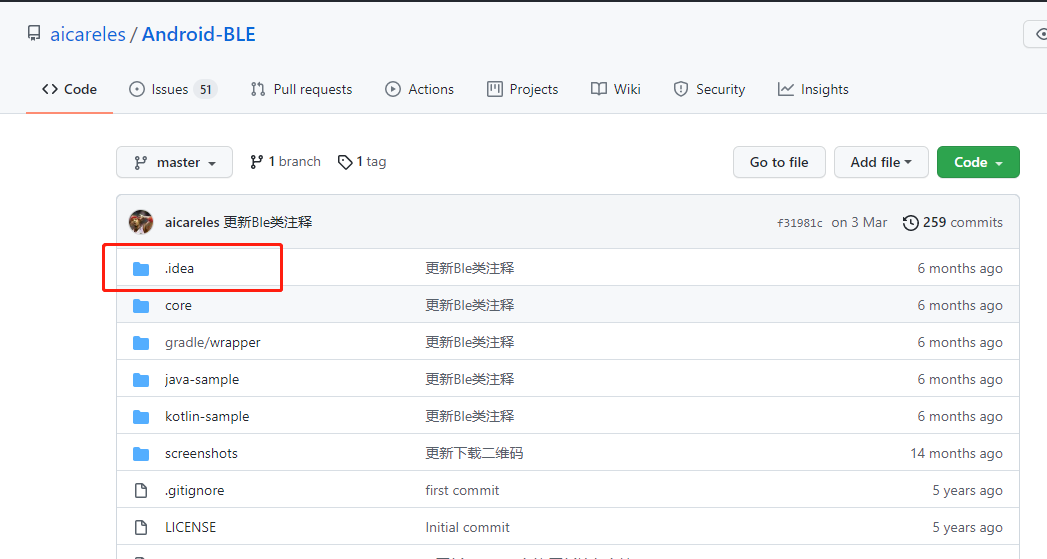
Task: Open the .gitignore file
Action: tap(194, 490)
